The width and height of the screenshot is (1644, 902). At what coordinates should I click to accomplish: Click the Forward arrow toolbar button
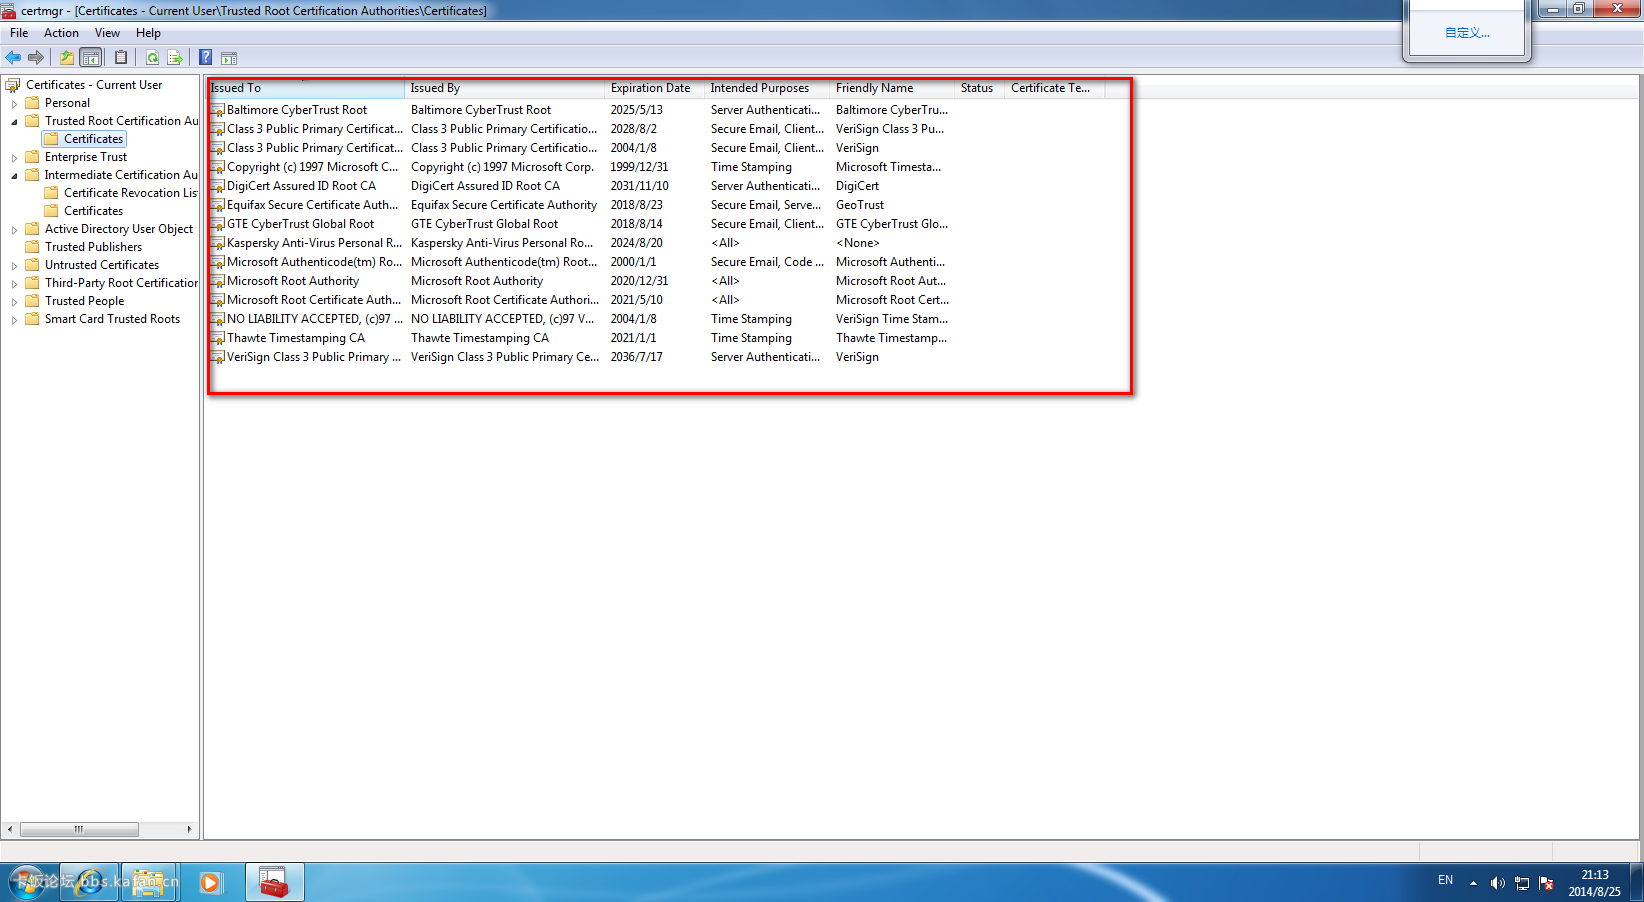pyautogui.click(x=36, y=58)
